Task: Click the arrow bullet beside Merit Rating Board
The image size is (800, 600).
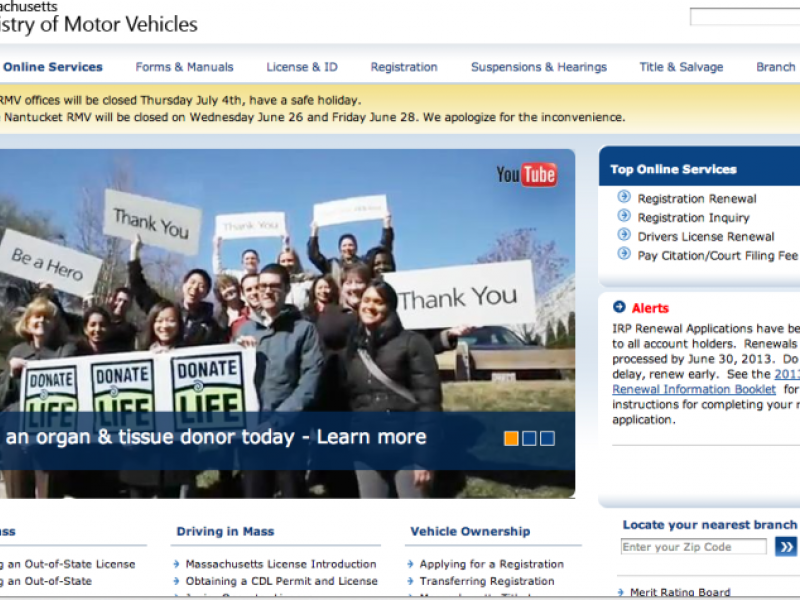Action: pyautogui.click(x=621, y=592)
